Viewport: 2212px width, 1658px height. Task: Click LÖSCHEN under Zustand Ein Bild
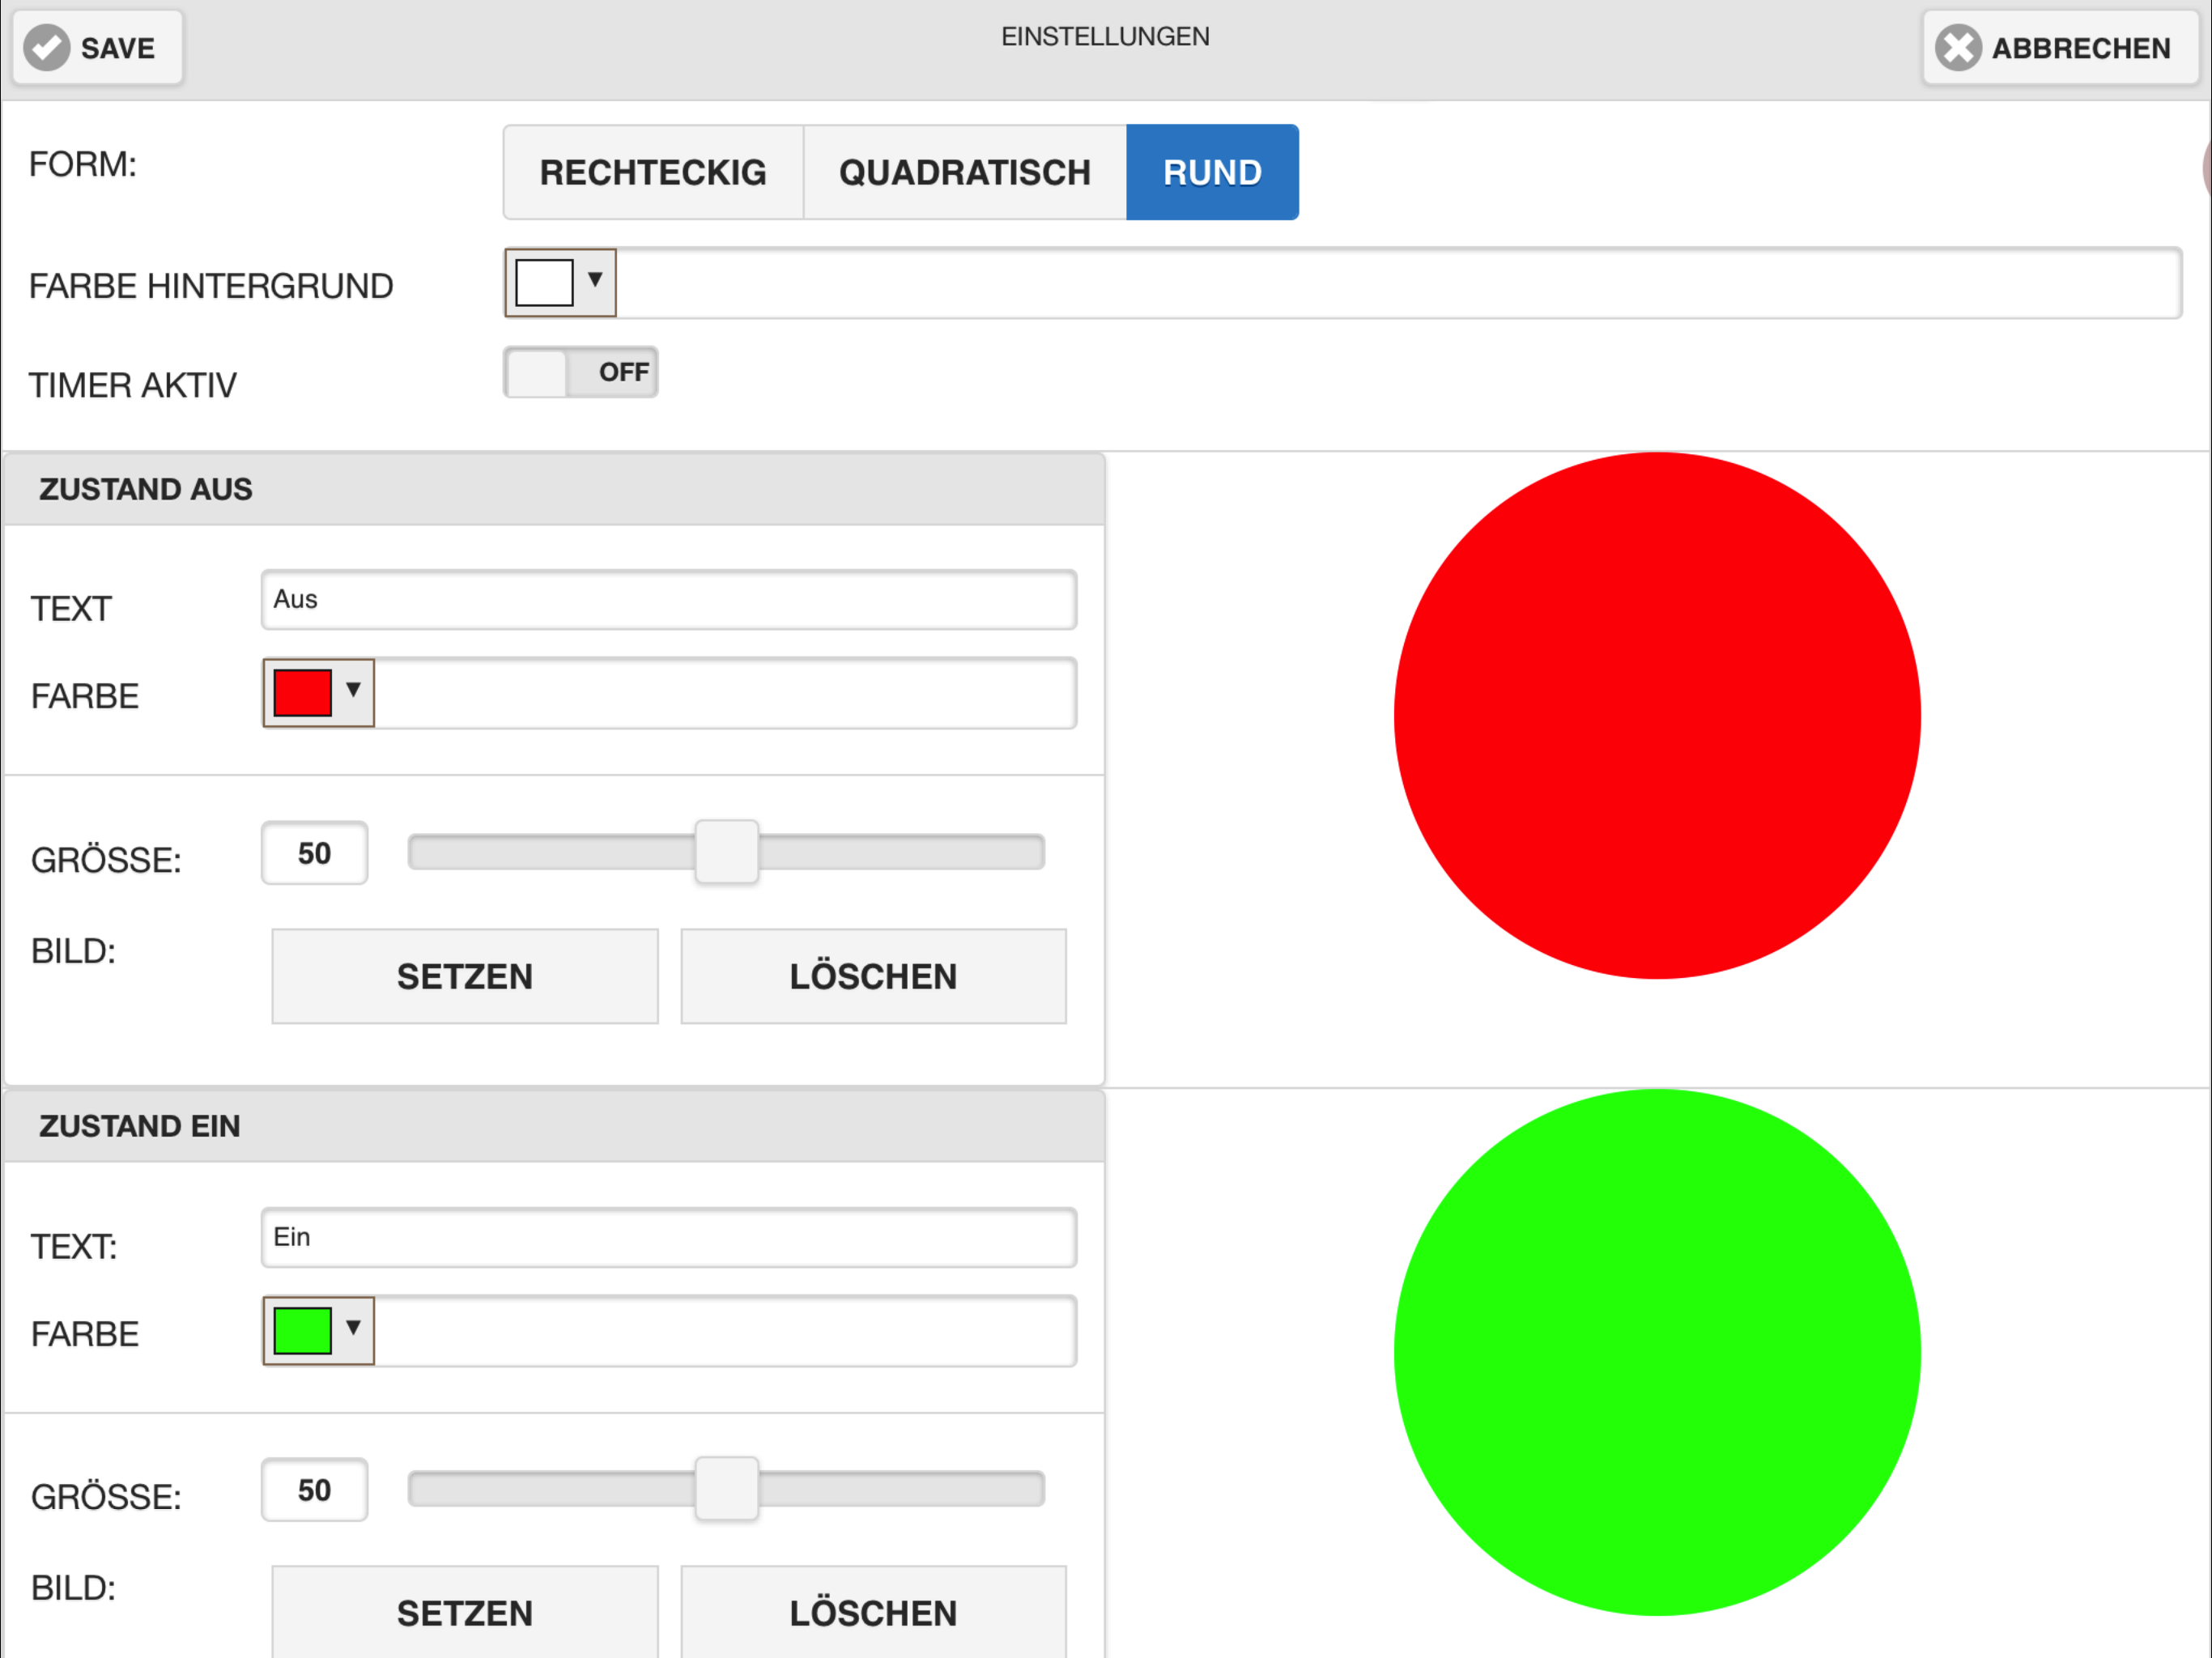(x=873, y=1612)
